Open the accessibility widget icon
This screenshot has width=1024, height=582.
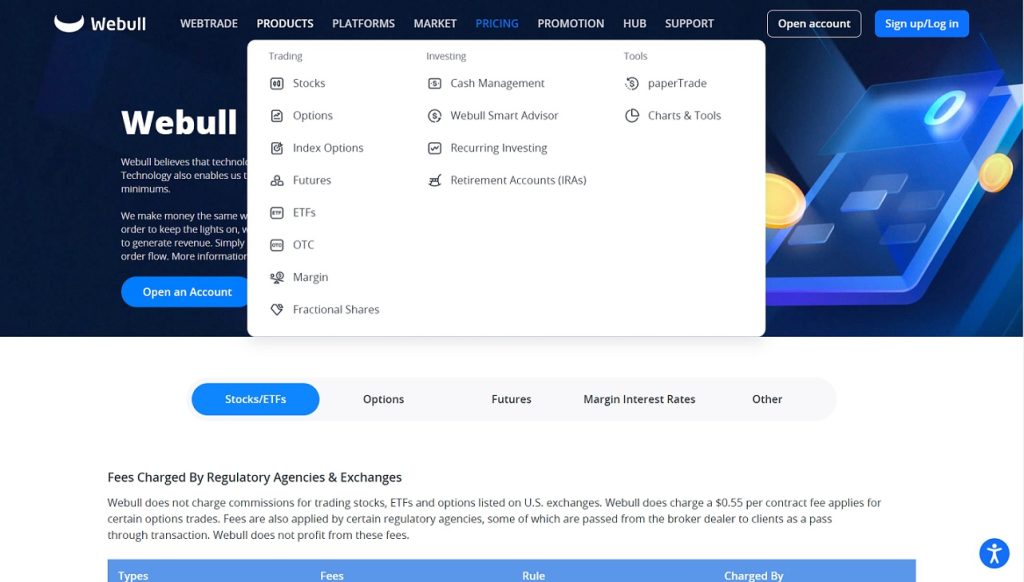point(993,553)
